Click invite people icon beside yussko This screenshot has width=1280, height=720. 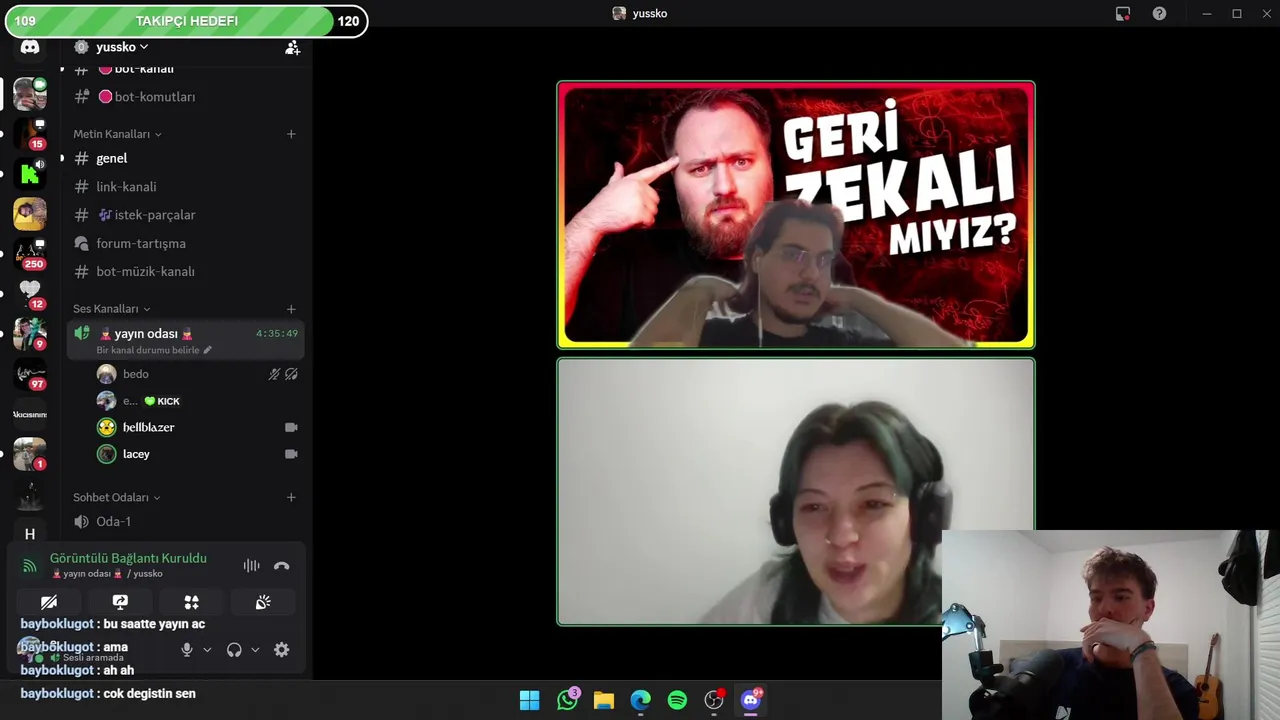tap(292, 47)
